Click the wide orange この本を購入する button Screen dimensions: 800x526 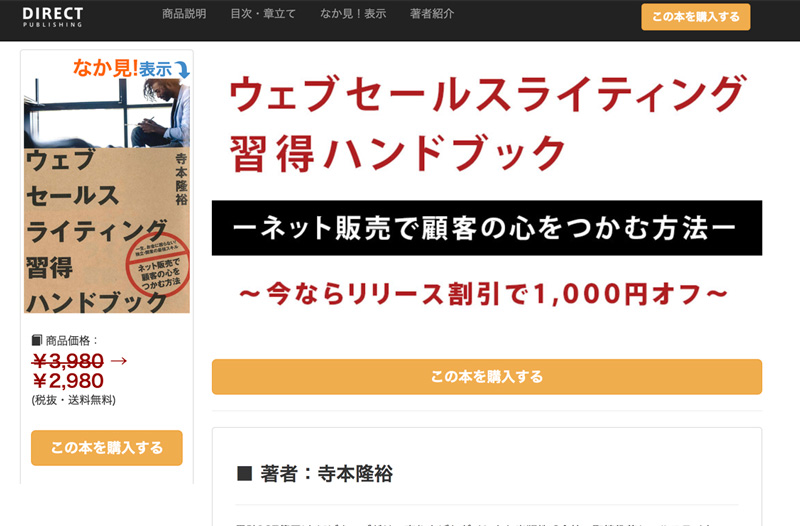click(x=487, y=377)
